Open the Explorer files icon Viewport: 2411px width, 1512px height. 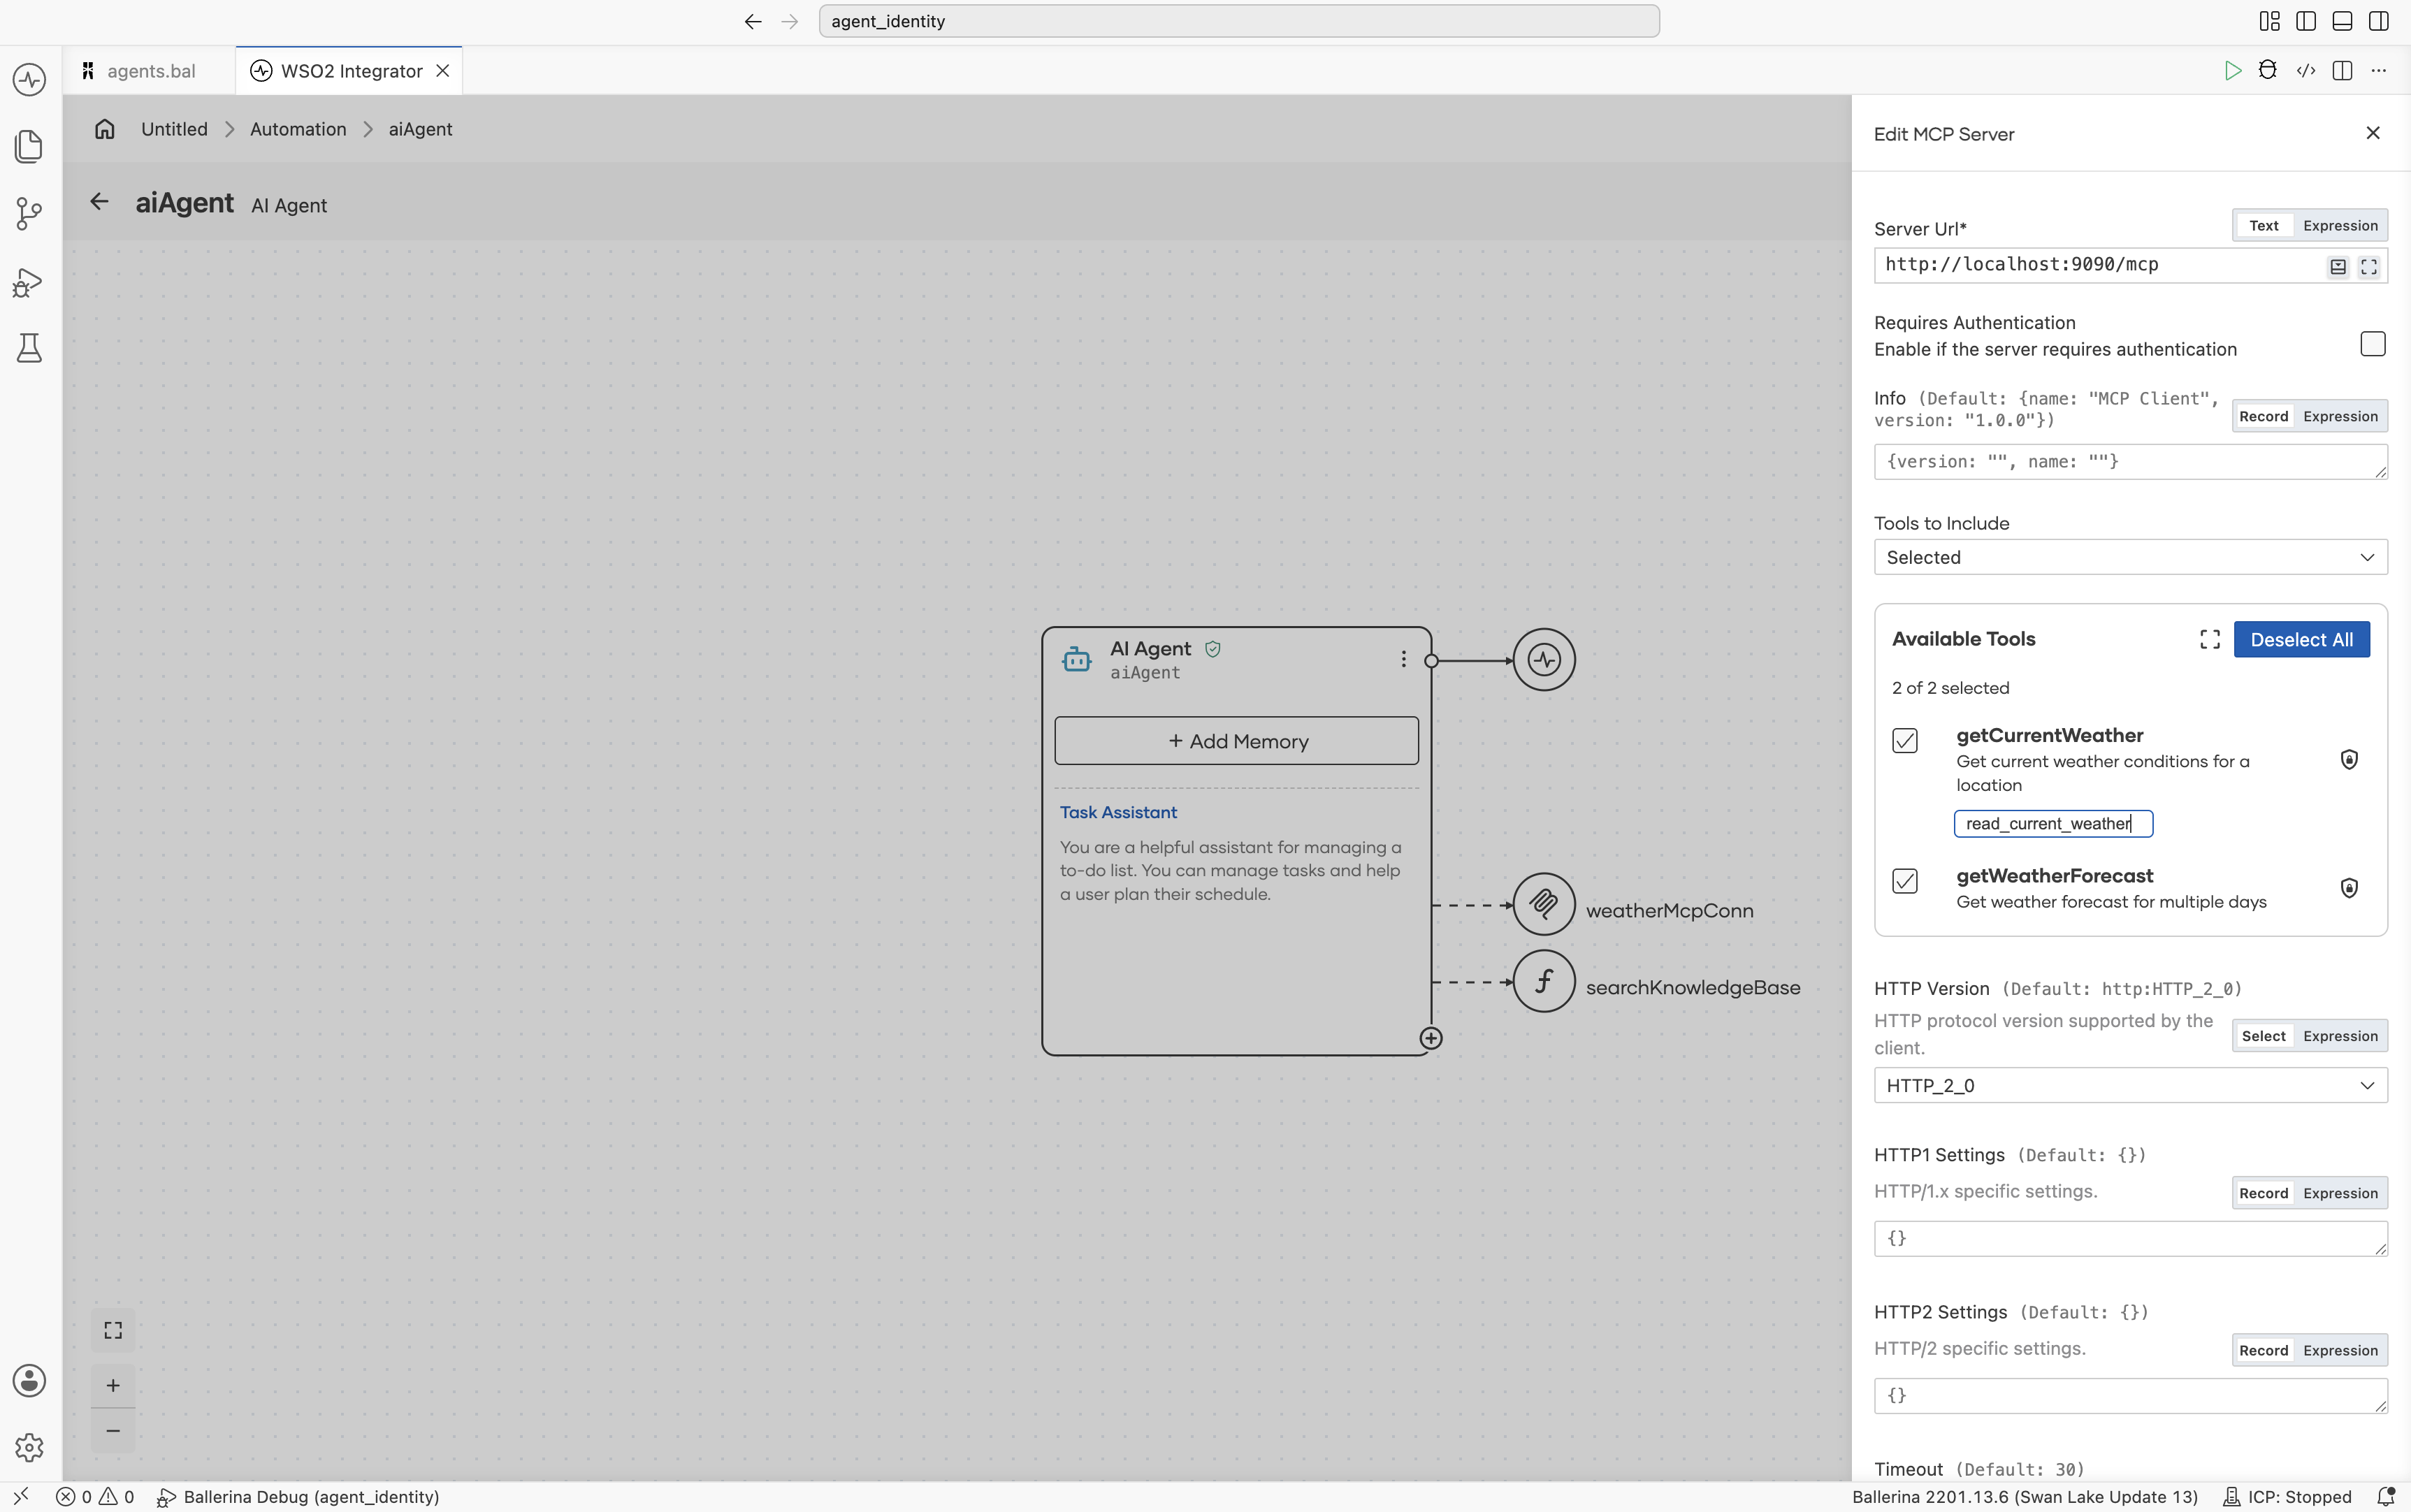coord(29,146)
